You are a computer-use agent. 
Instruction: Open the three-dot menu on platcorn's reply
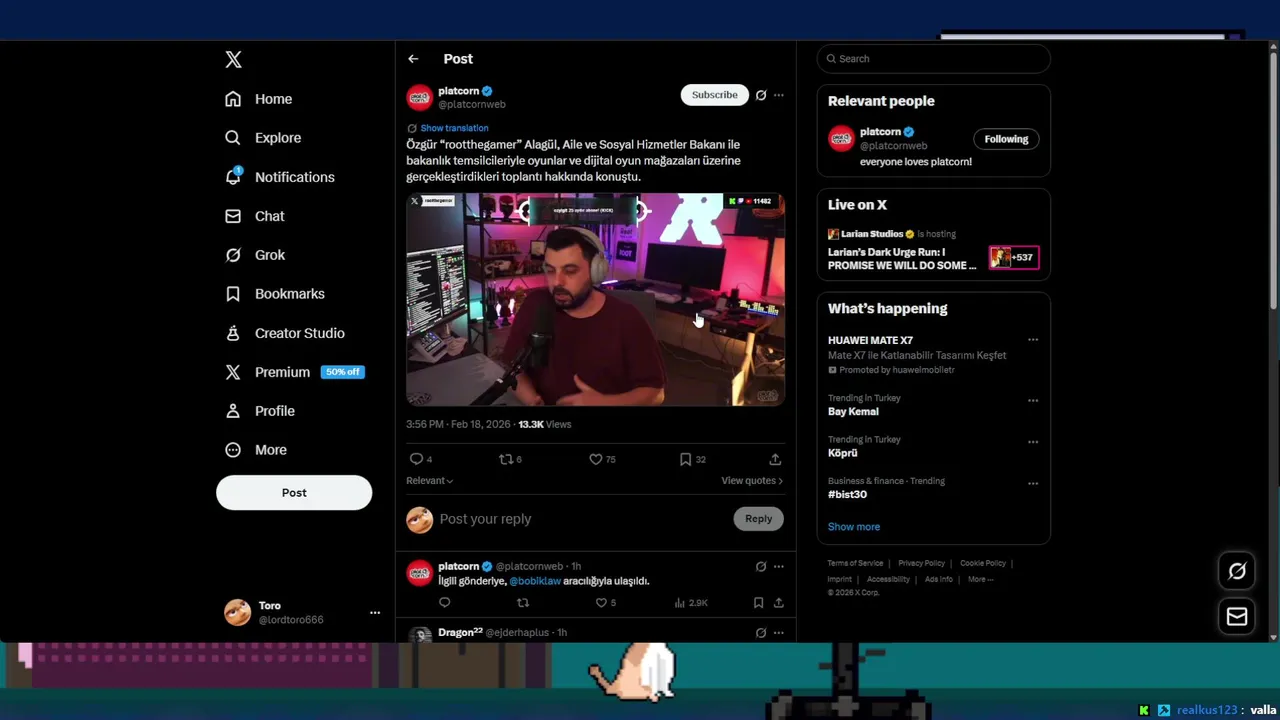click(x=779, y=567)
